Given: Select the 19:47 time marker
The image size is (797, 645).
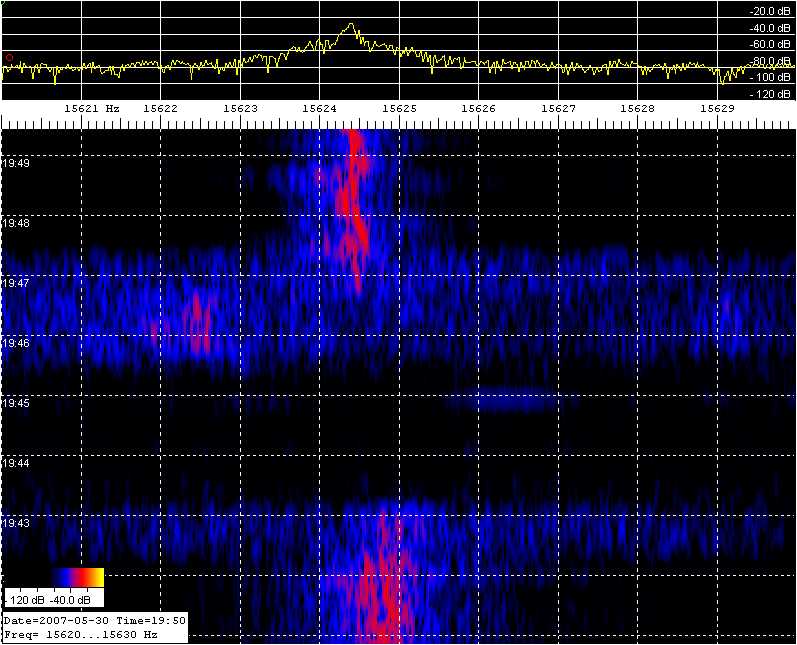Looking at the screenshot, I should [x=16, y=283].
